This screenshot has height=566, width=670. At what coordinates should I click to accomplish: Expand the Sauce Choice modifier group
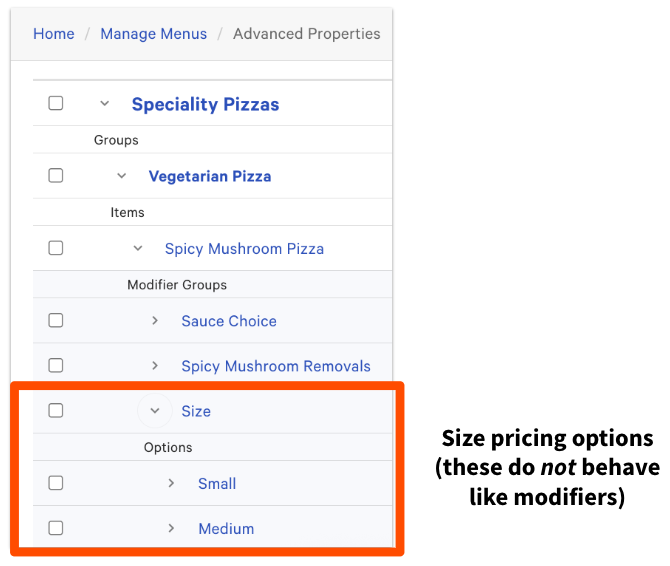(x=155, y=321)
